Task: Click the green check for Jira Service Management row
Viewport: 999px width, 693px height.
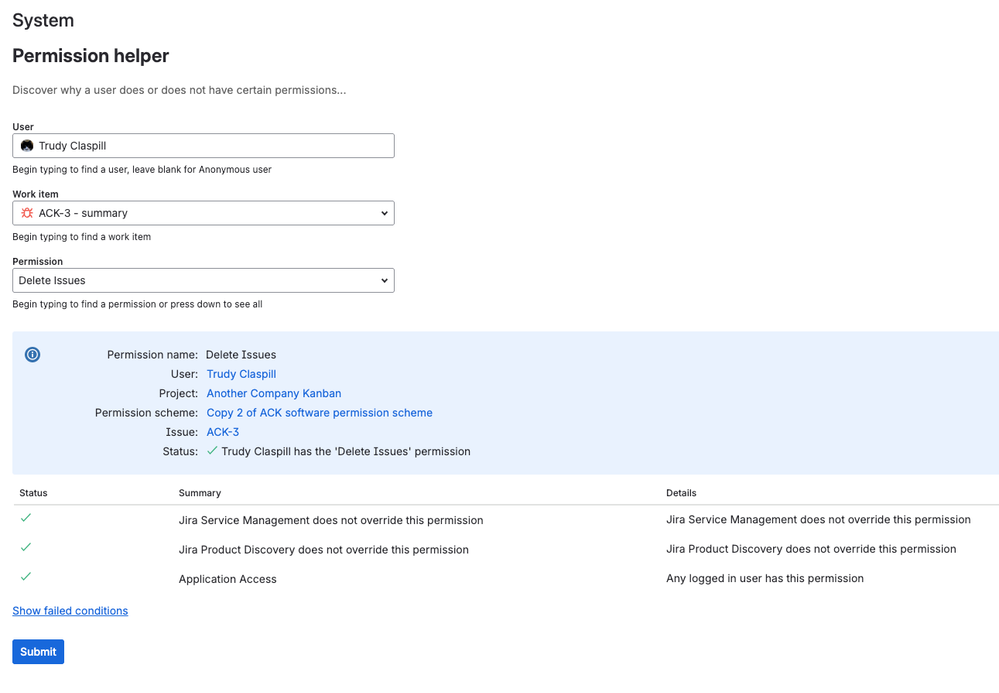Action: [26, 518]
